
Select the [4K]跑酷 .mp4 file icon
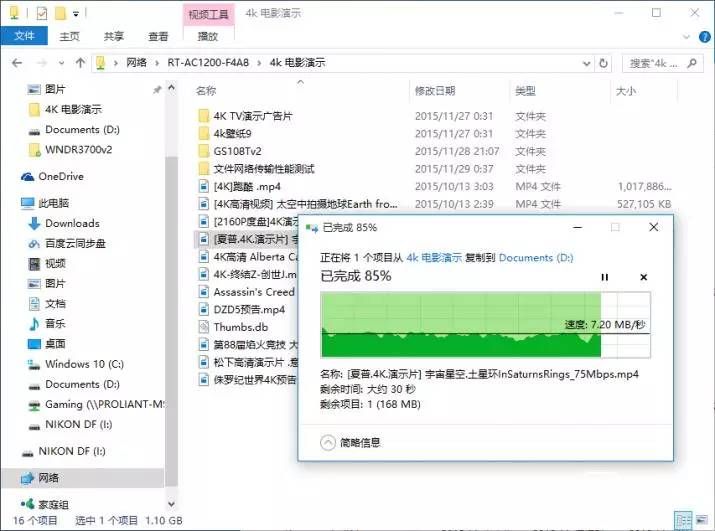pos(204,186)
